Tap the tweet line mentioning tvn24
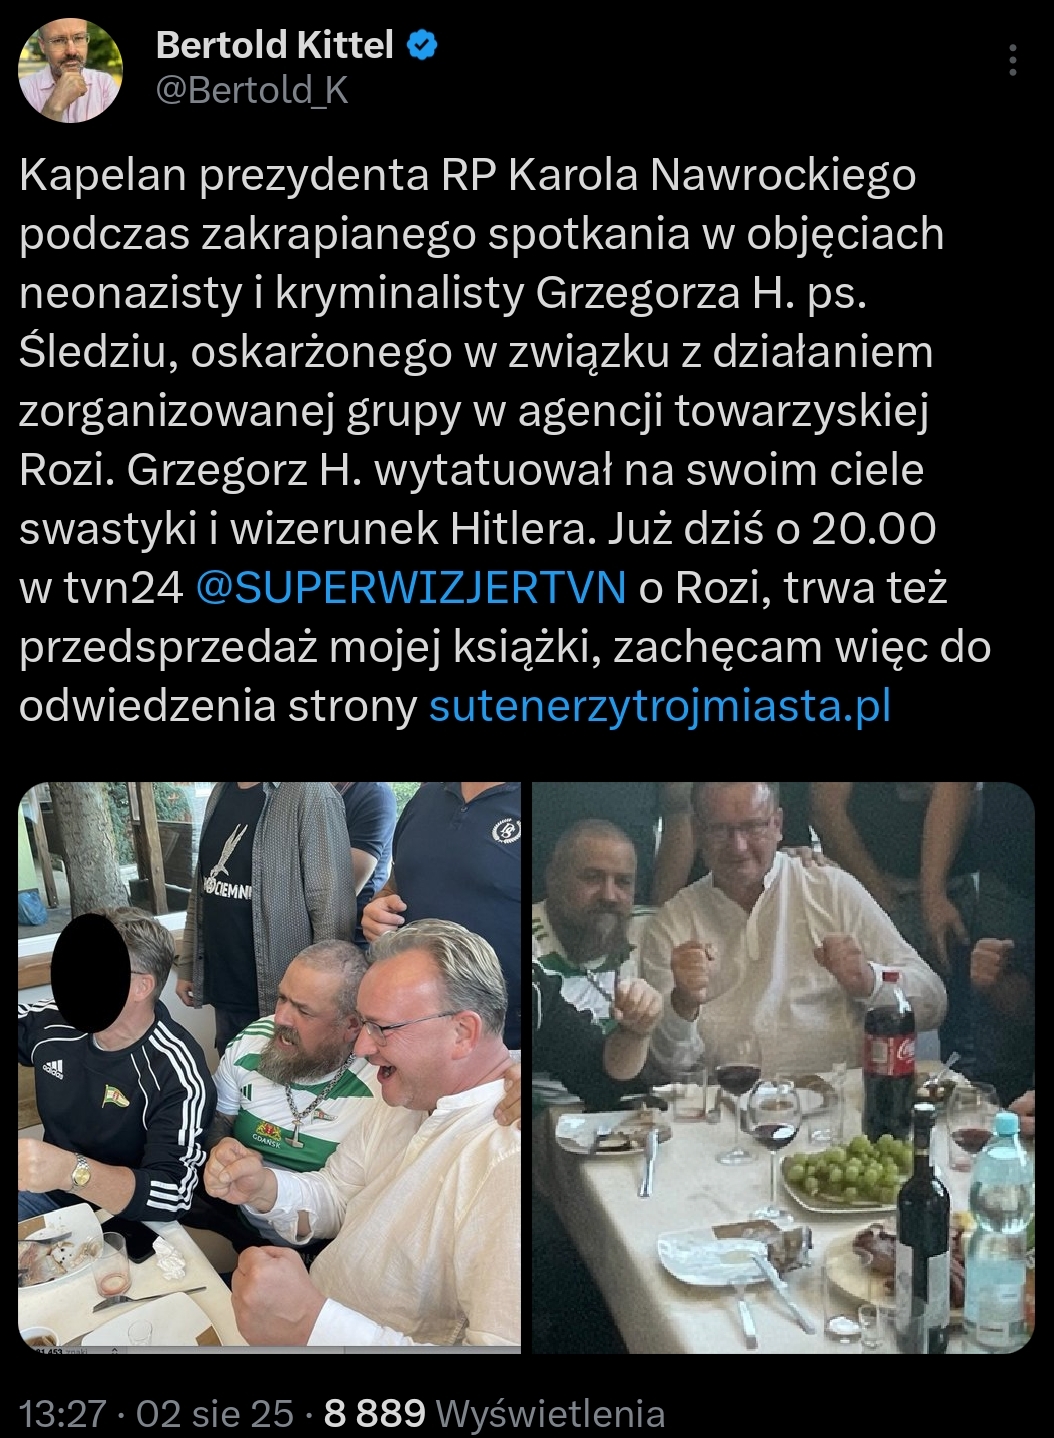1054x1438 pixels. pyautogui.click(x=483, y=588)
